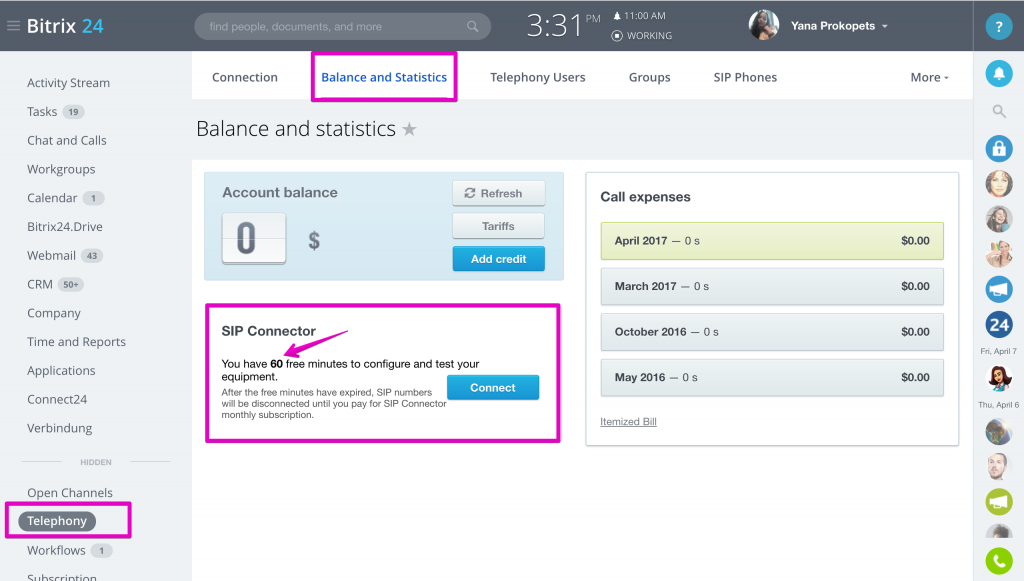Click the blue lock icon in right panel
Viewport: 1024px width, 581px height.
[x=999, y=149]
